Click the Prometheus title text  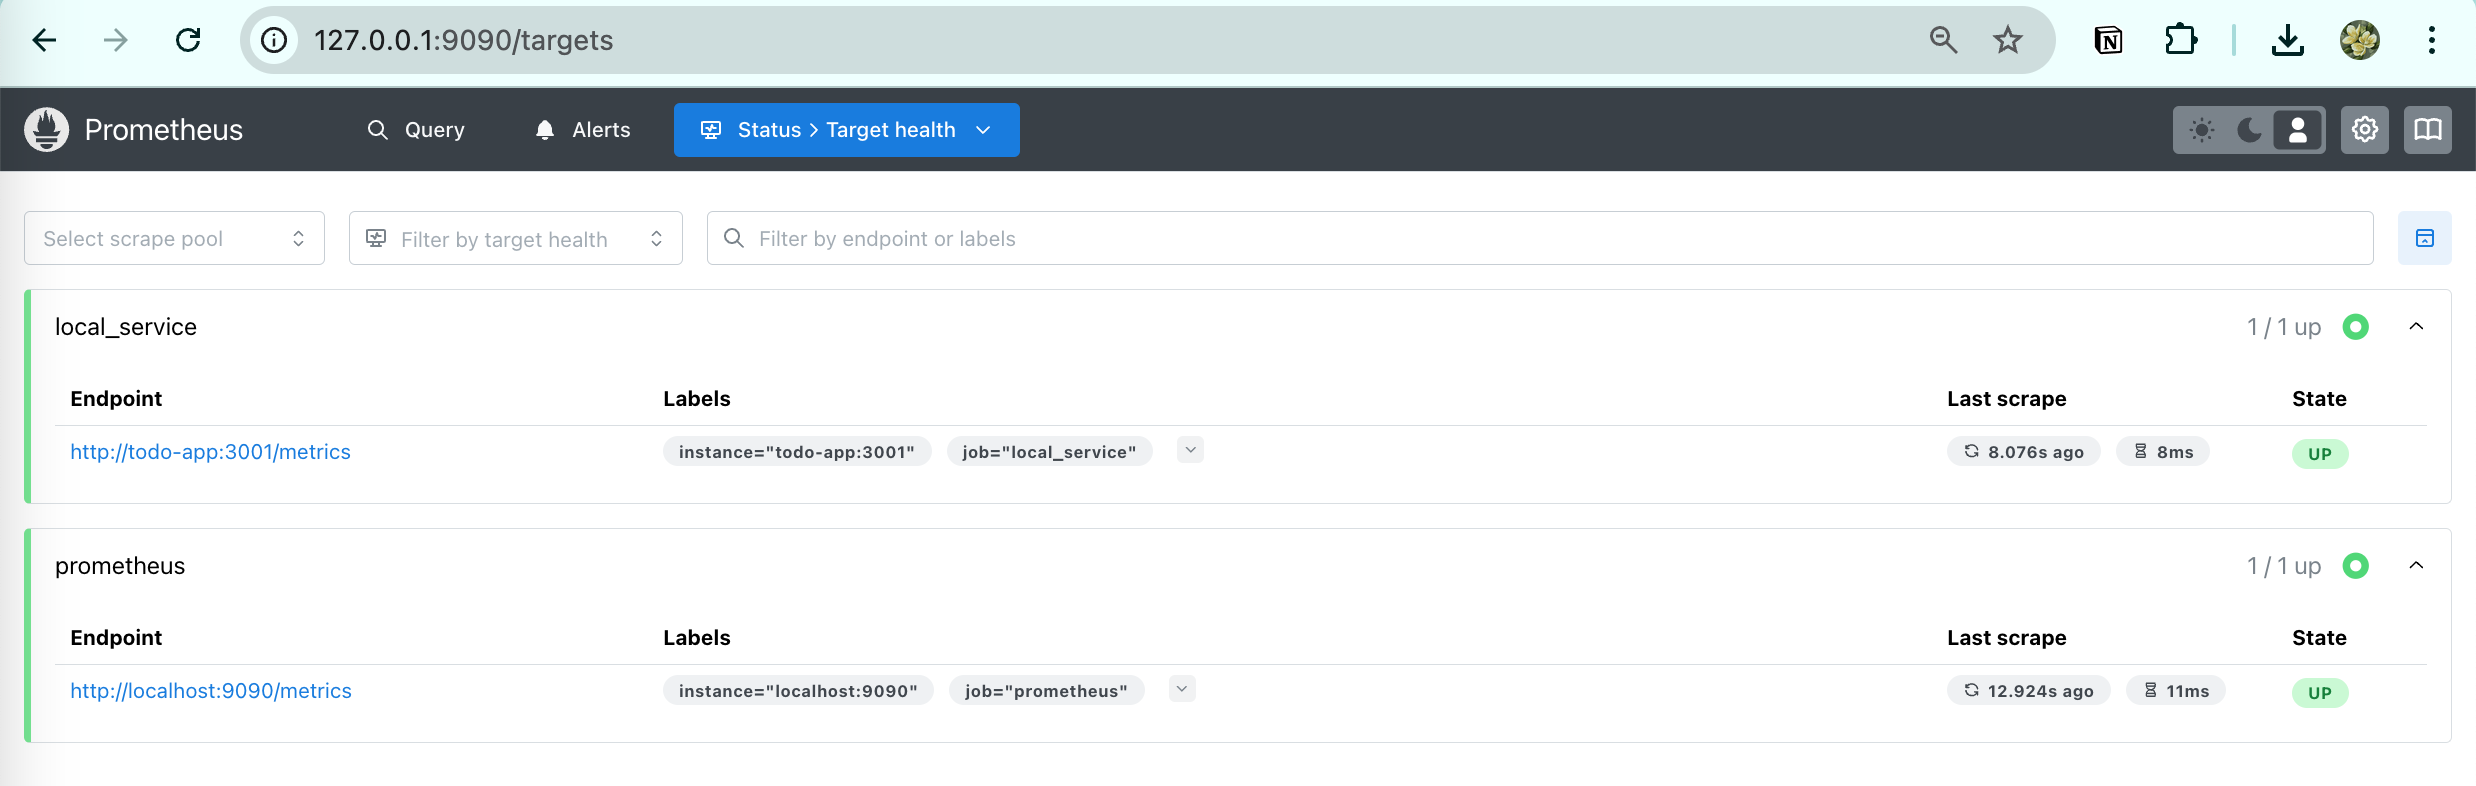coord(164,130)
